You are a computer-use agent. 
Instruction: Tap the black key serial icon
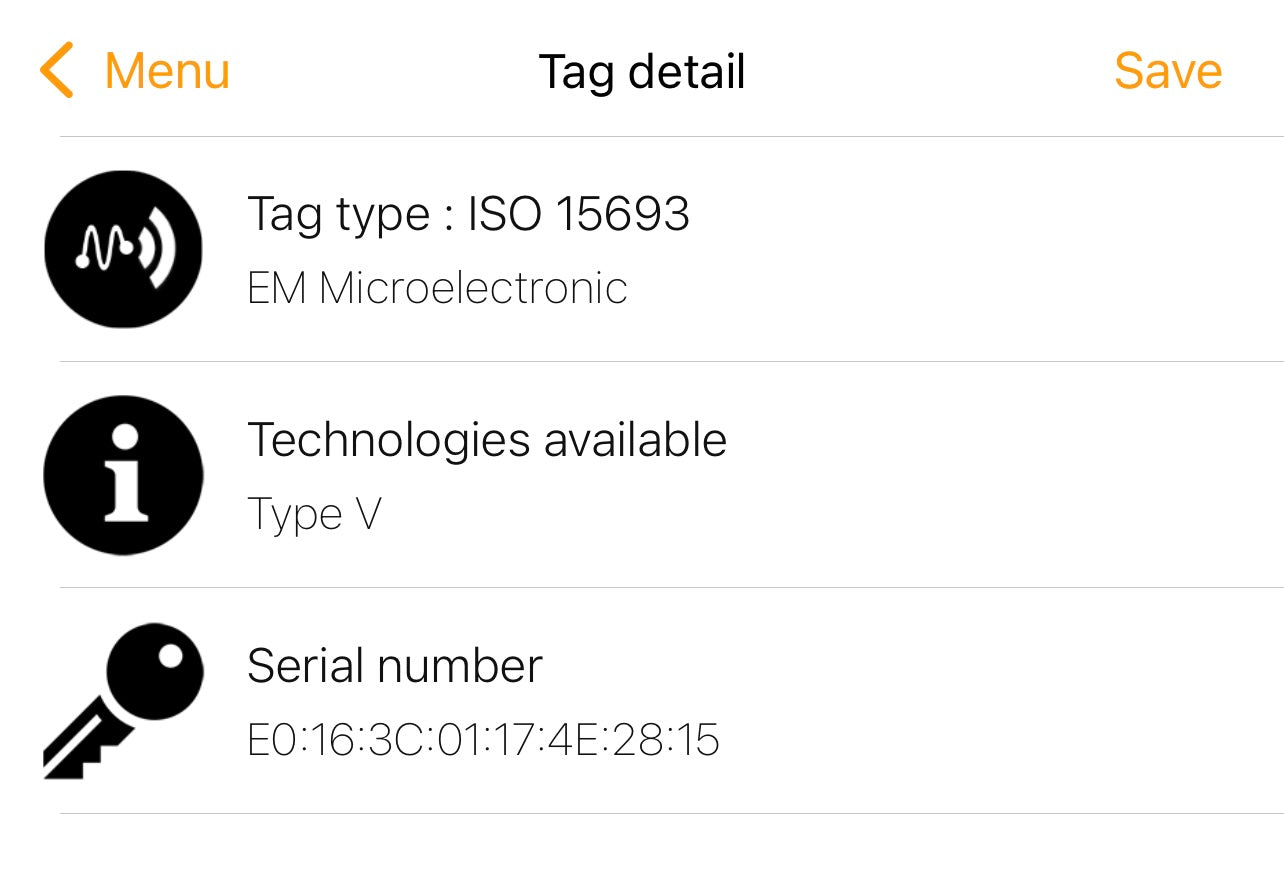pos(123,700)
